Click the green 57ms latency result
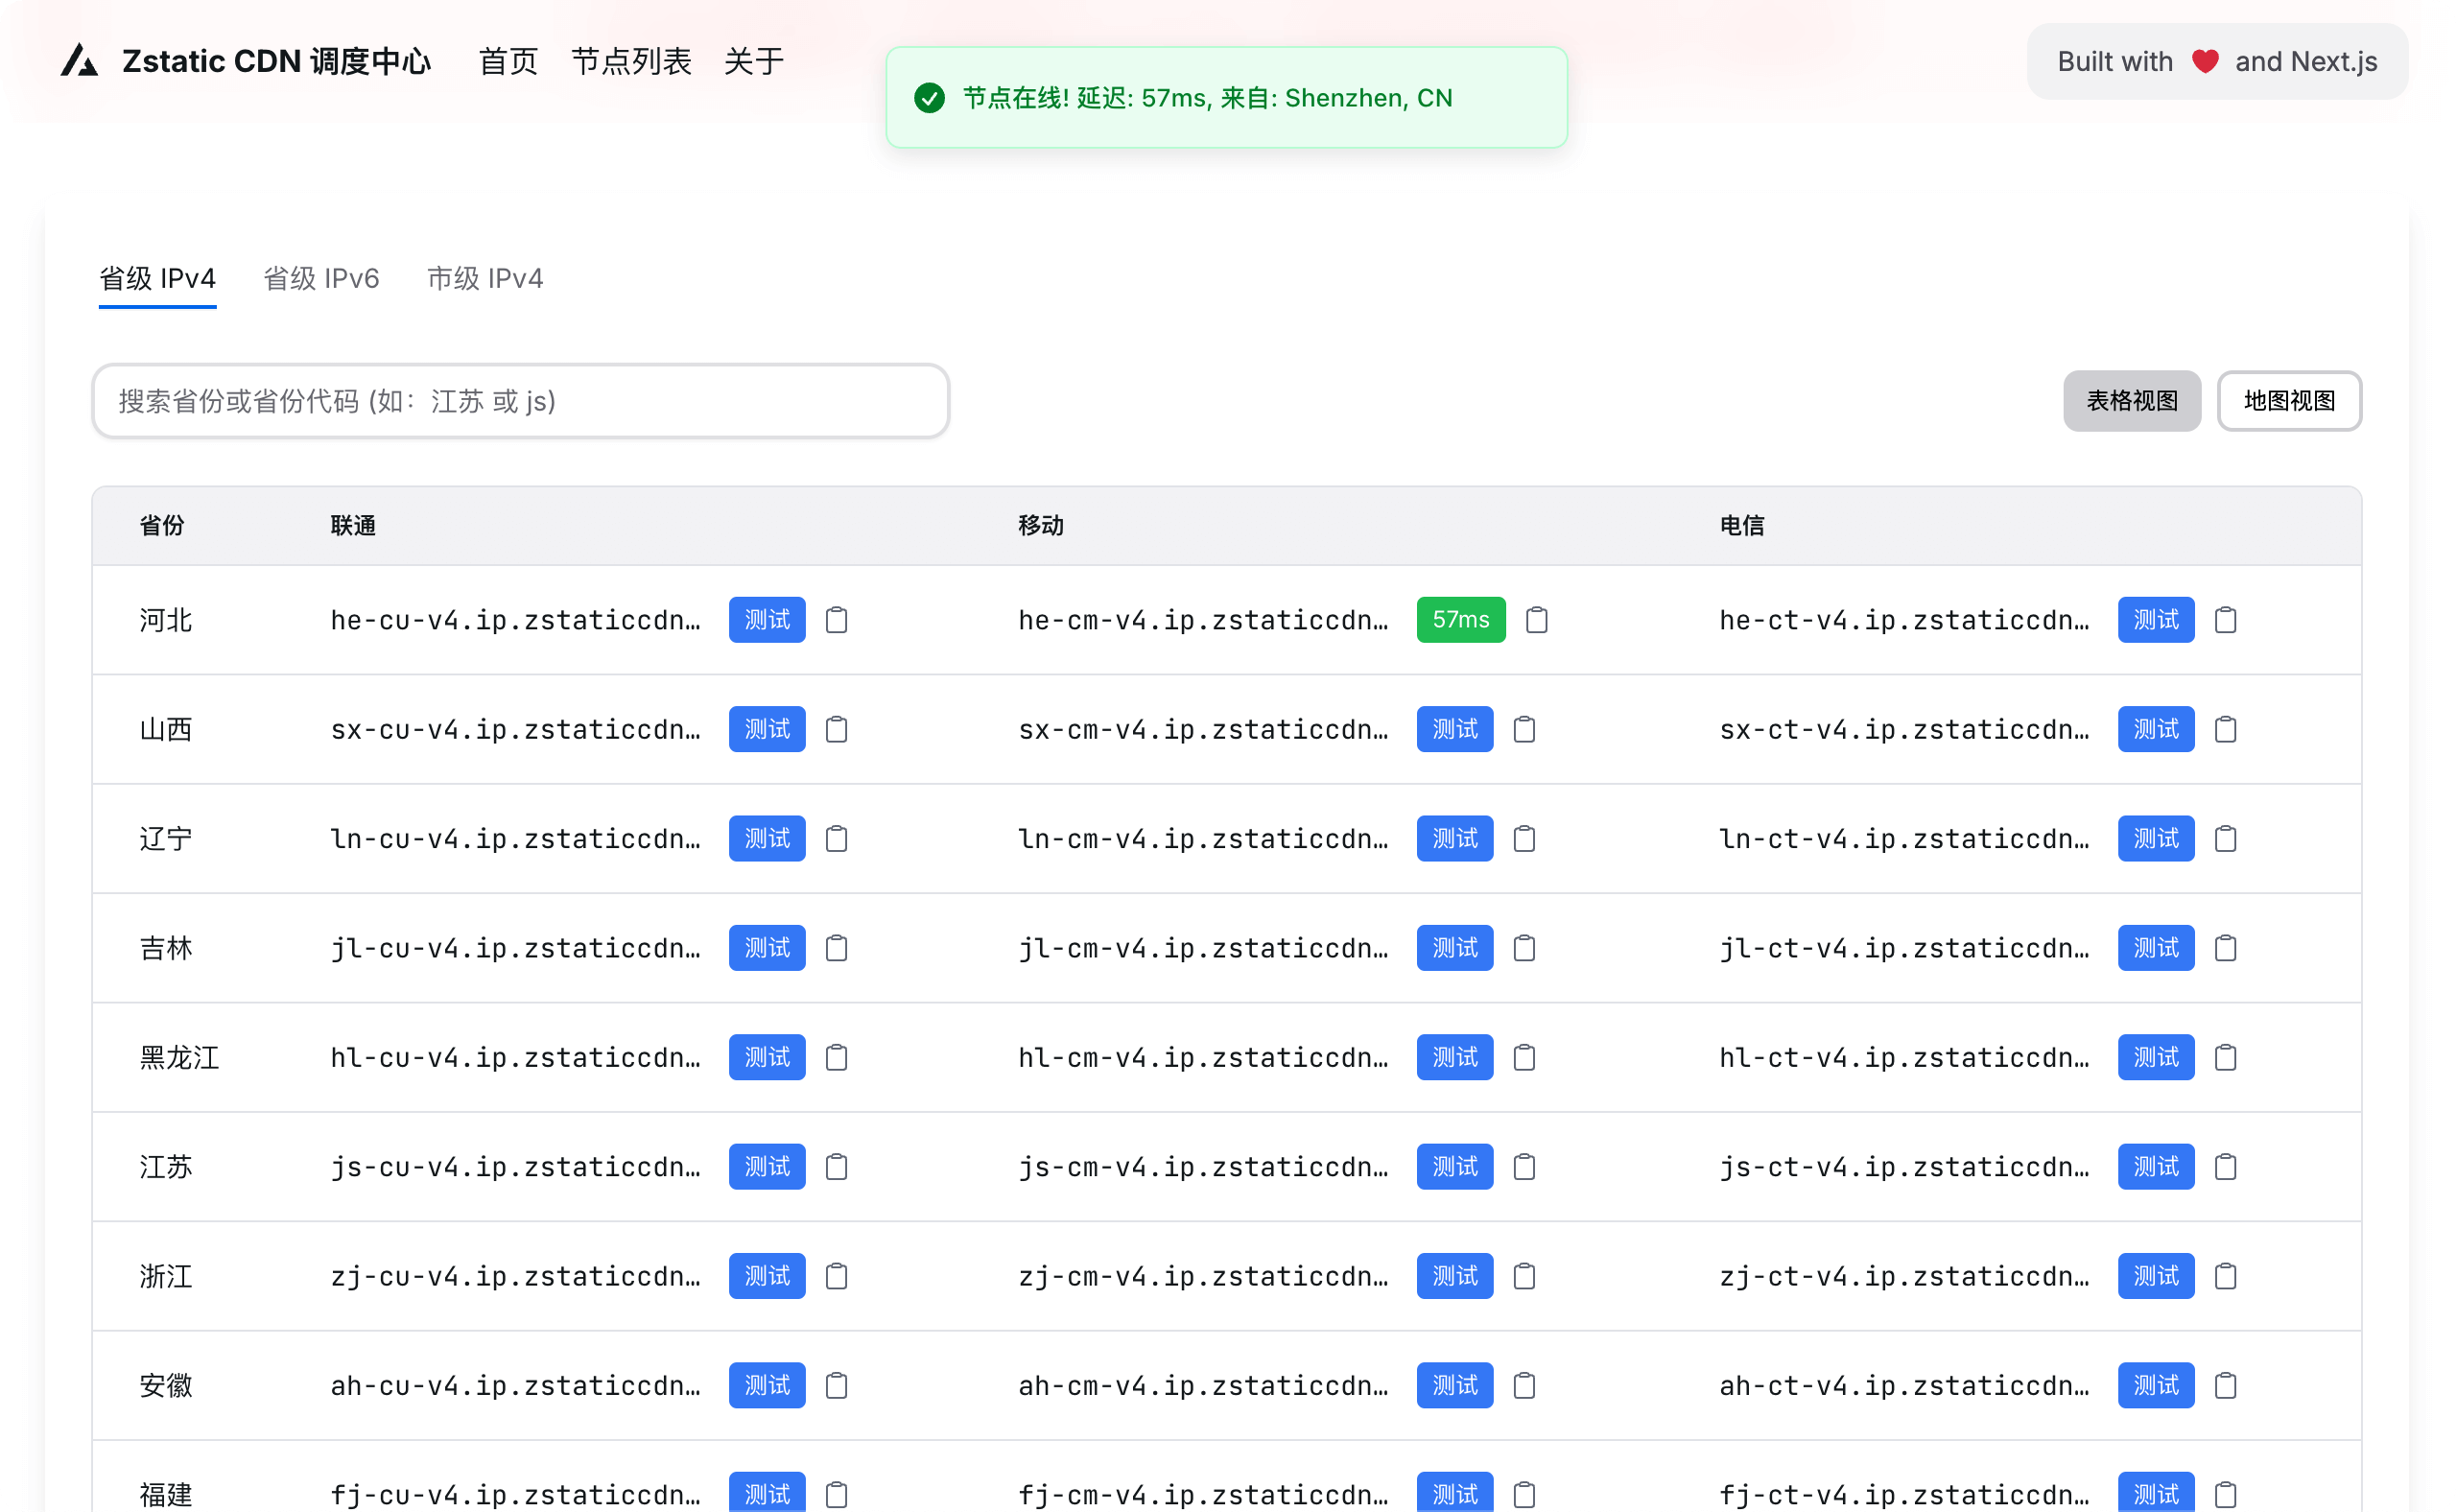Image resolution: width=2456 pixels, height=1512 pixels. tap(1460, 620)
